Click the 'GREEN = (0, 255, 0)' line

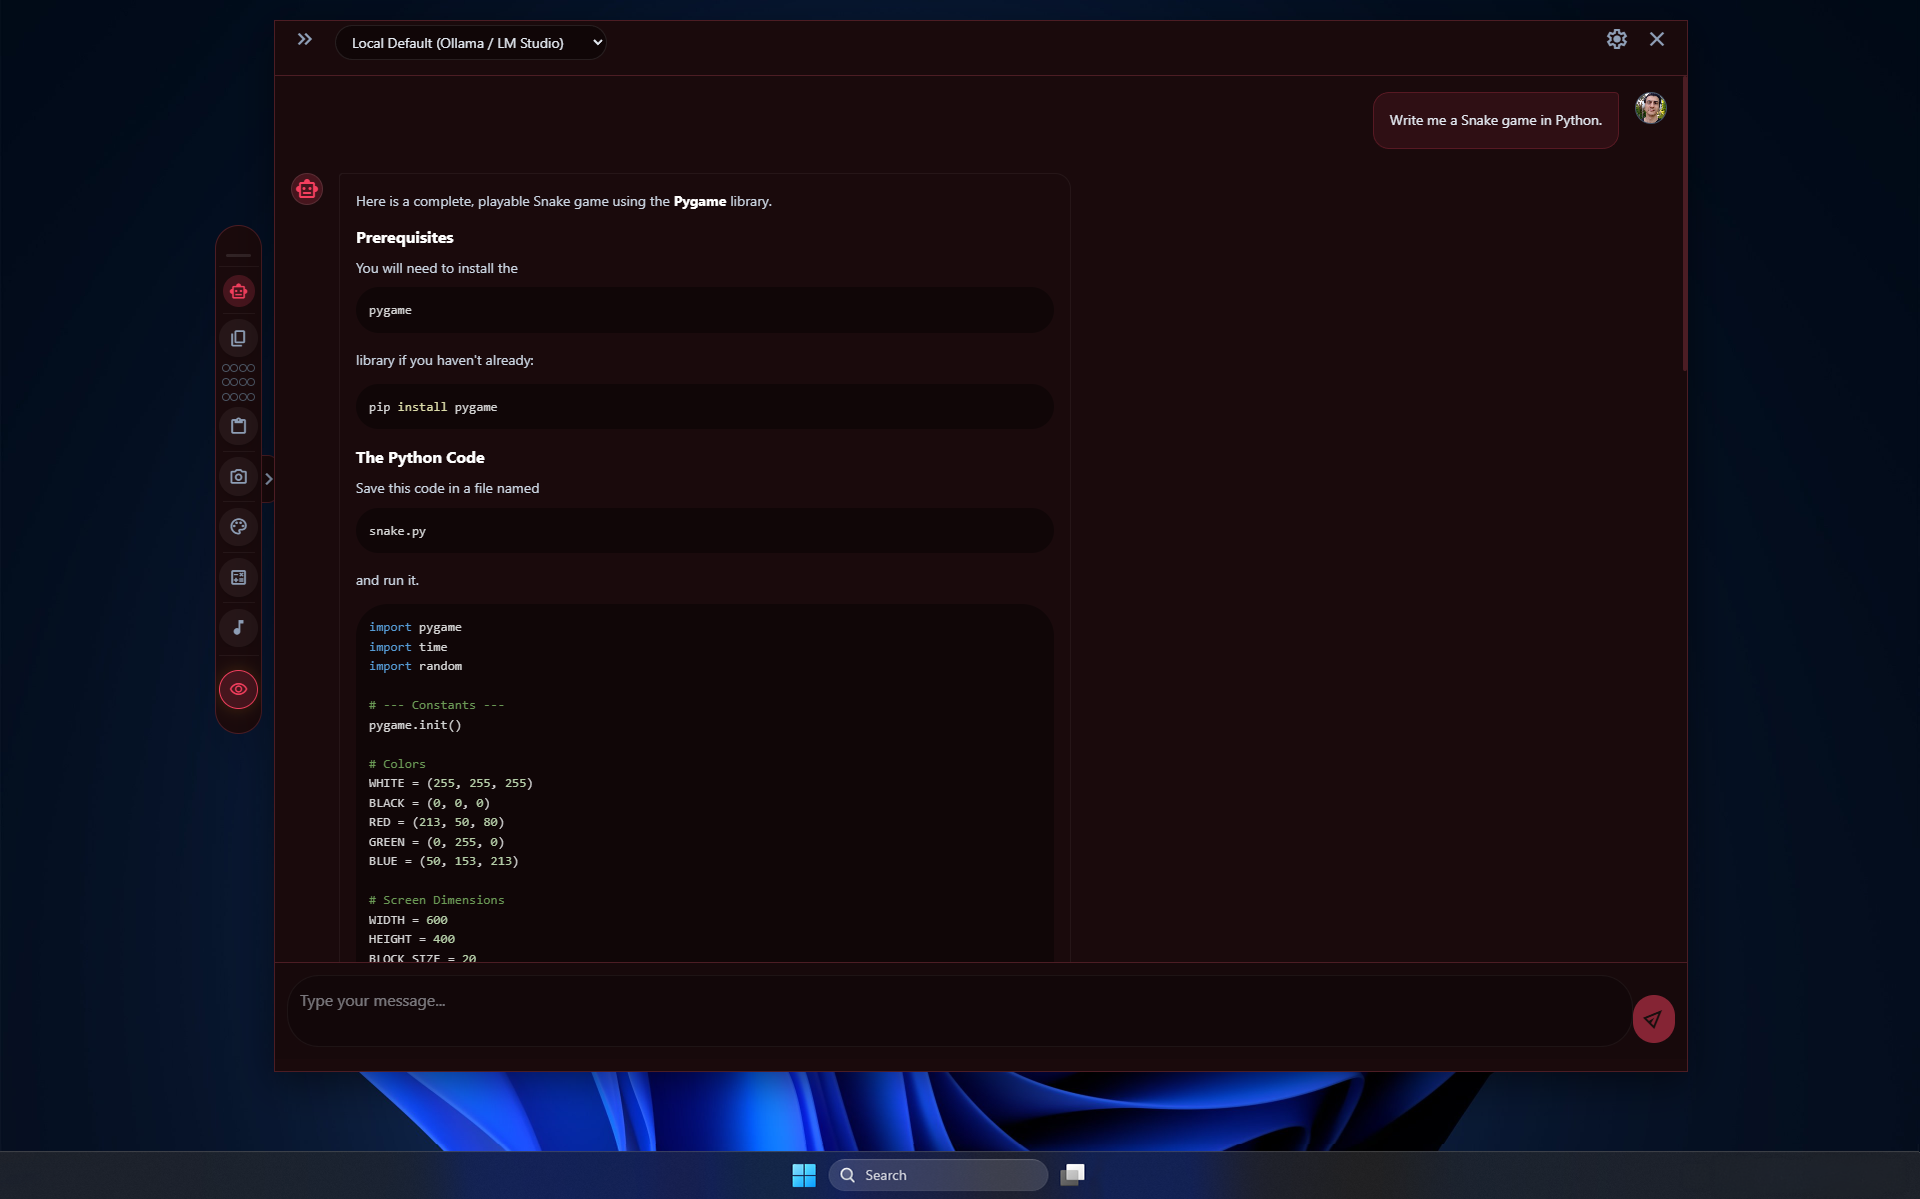coord(437,842)
